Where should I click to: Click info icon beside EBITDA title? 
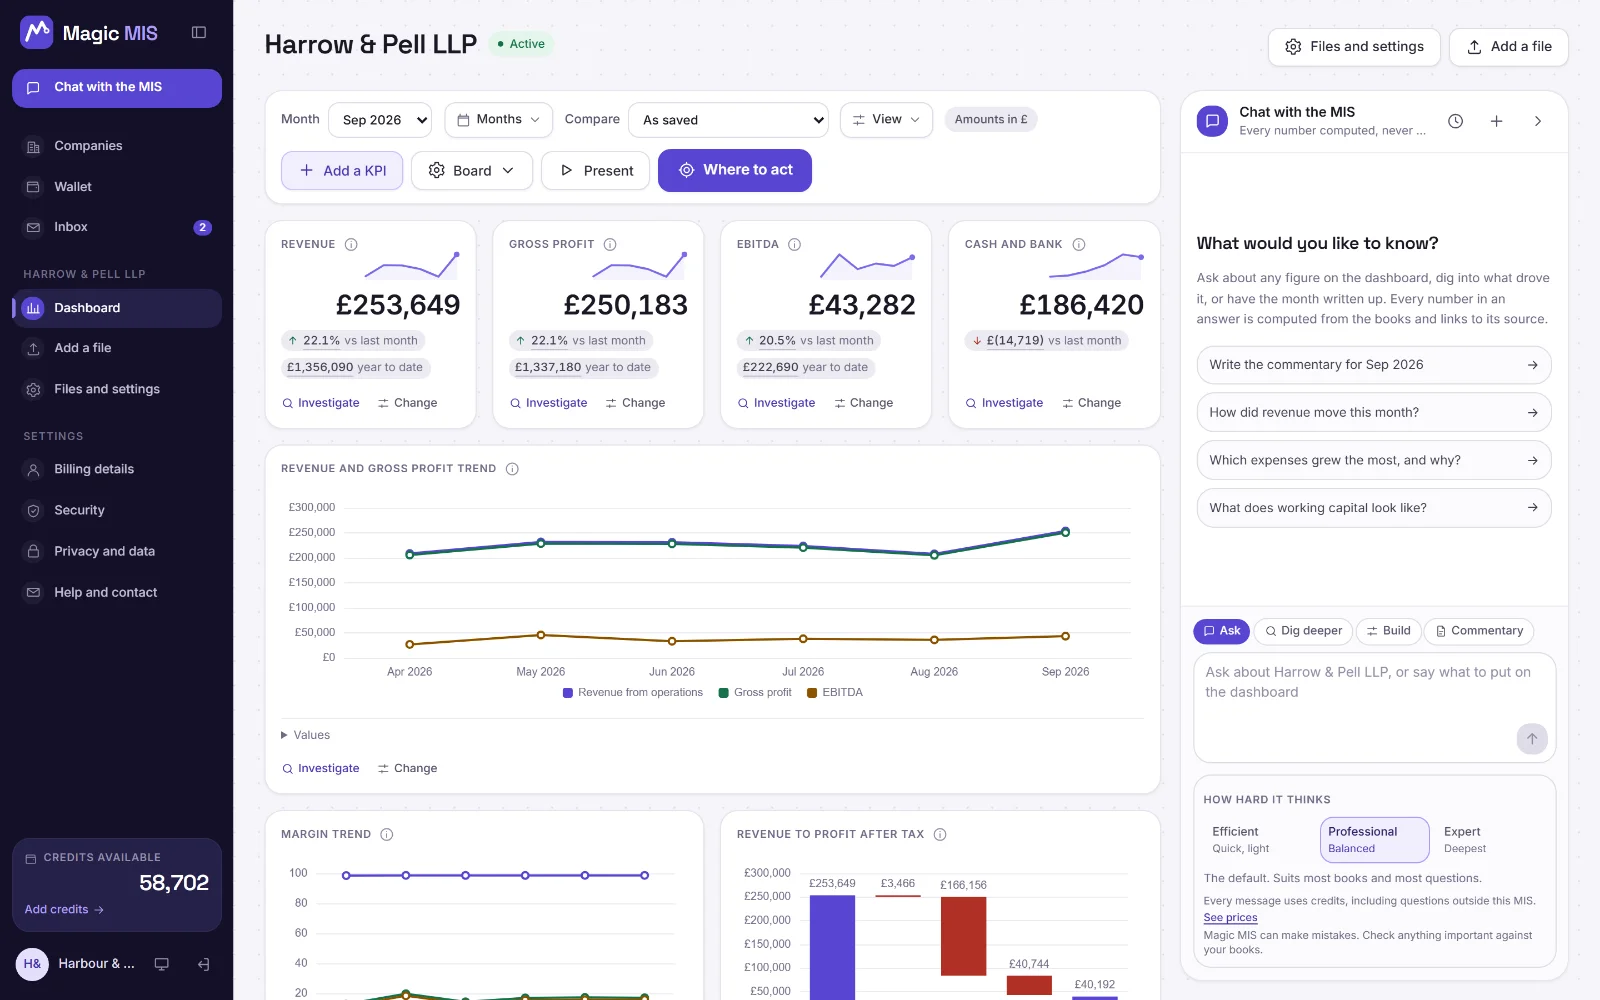point(795,244)
